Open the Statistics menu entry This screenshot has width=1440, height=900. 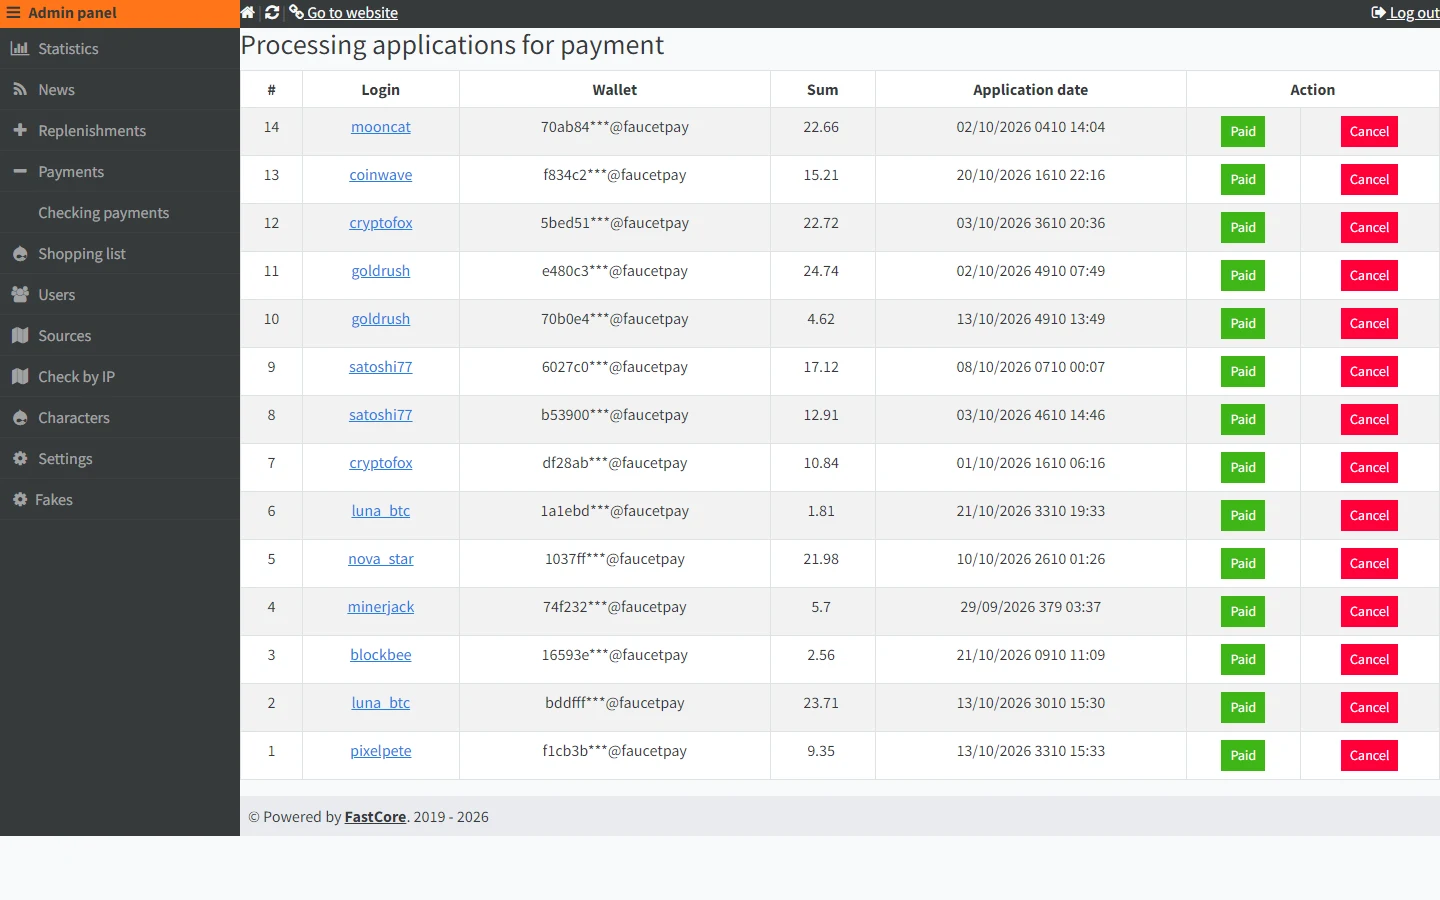[x=120, y=48]
